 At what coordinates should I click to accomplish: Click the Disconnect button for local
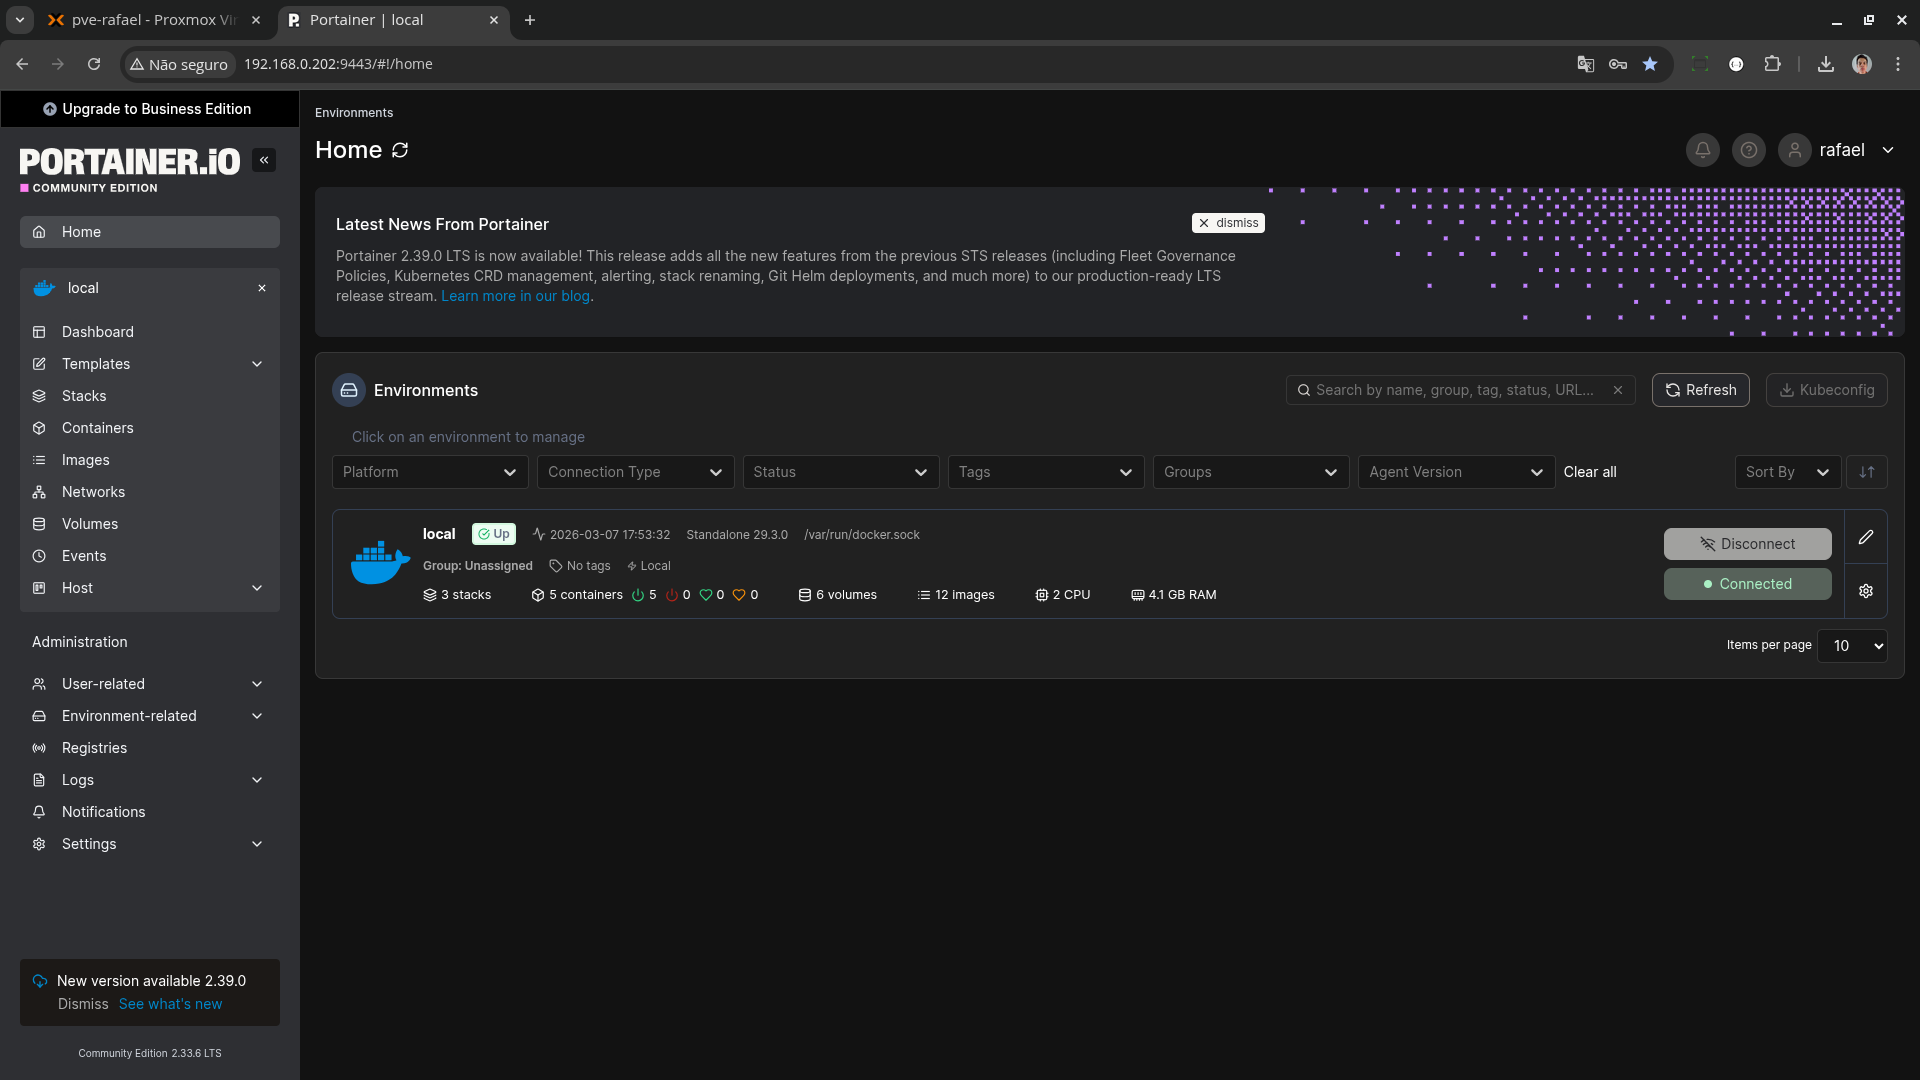(1747, 544)
